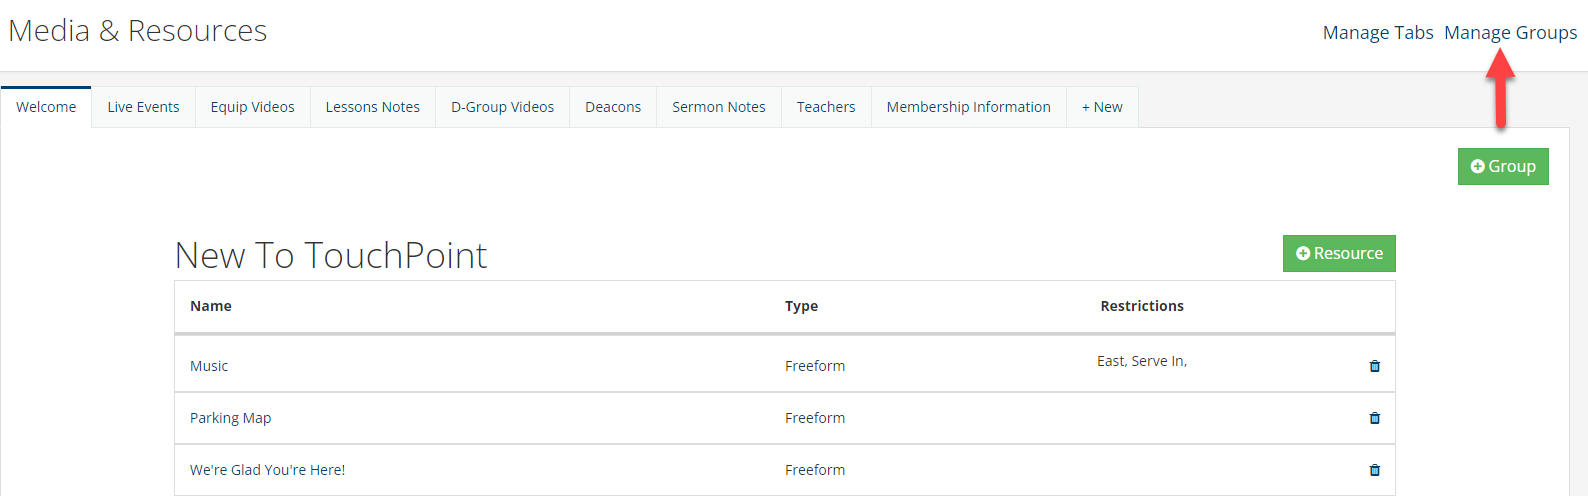Open the We're Glad You're Here! resource

[x=267, y=470]
